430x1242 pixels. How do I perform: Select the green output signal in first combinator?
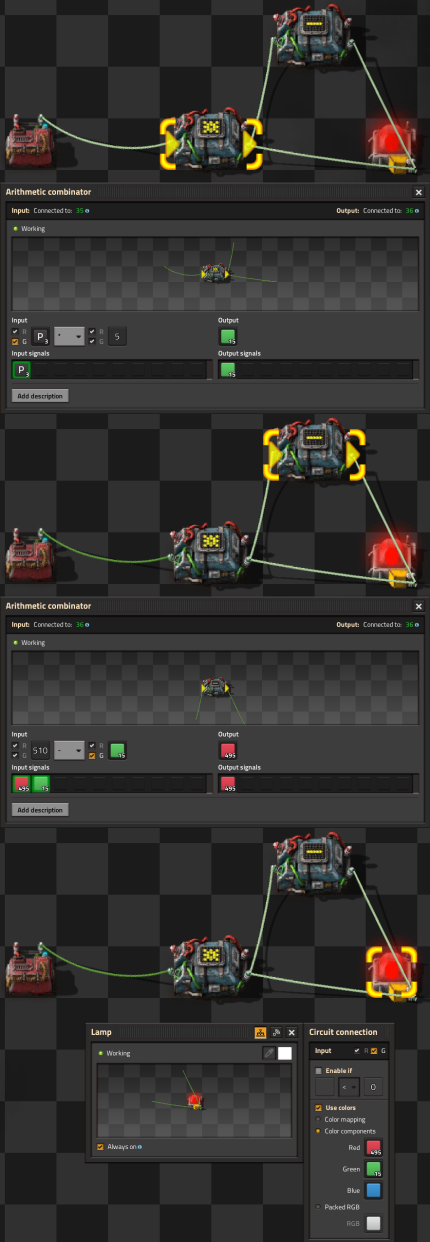point(227,337)
